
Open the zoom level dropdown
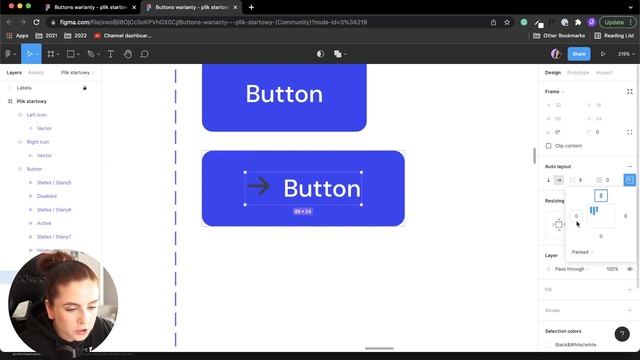pyautogui.click(x=626, y=54)
